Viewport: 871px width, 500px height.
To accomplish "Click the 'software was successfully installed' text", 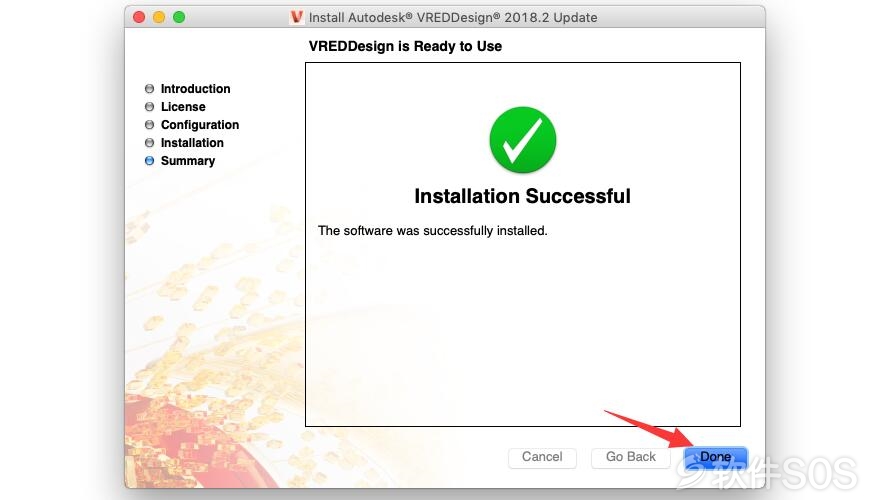I will pos(433,231).
